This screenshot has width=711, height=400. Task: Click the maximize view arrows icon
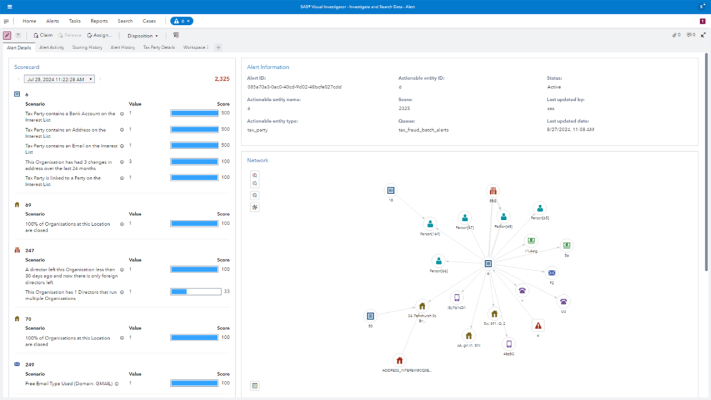[x=703, y=35]
